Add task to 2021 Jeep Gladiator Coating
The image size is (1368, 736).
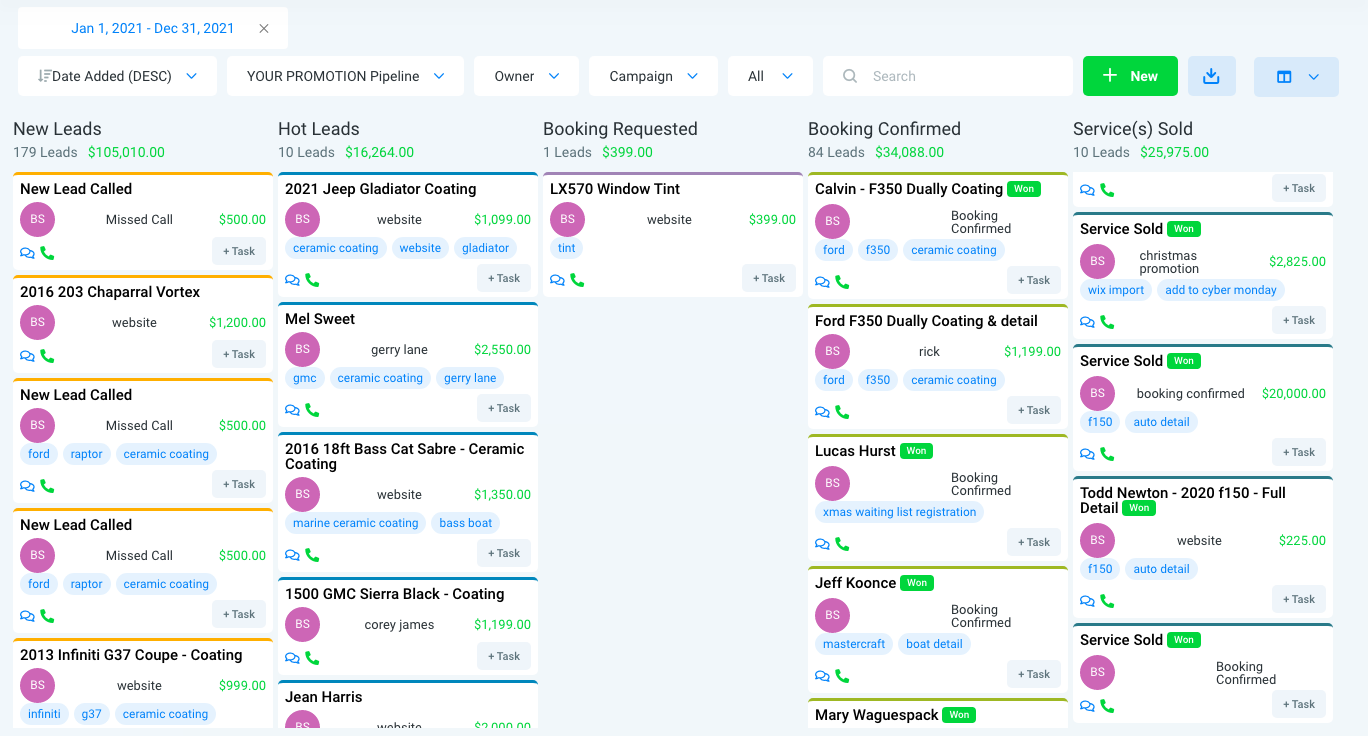(504, 278)
